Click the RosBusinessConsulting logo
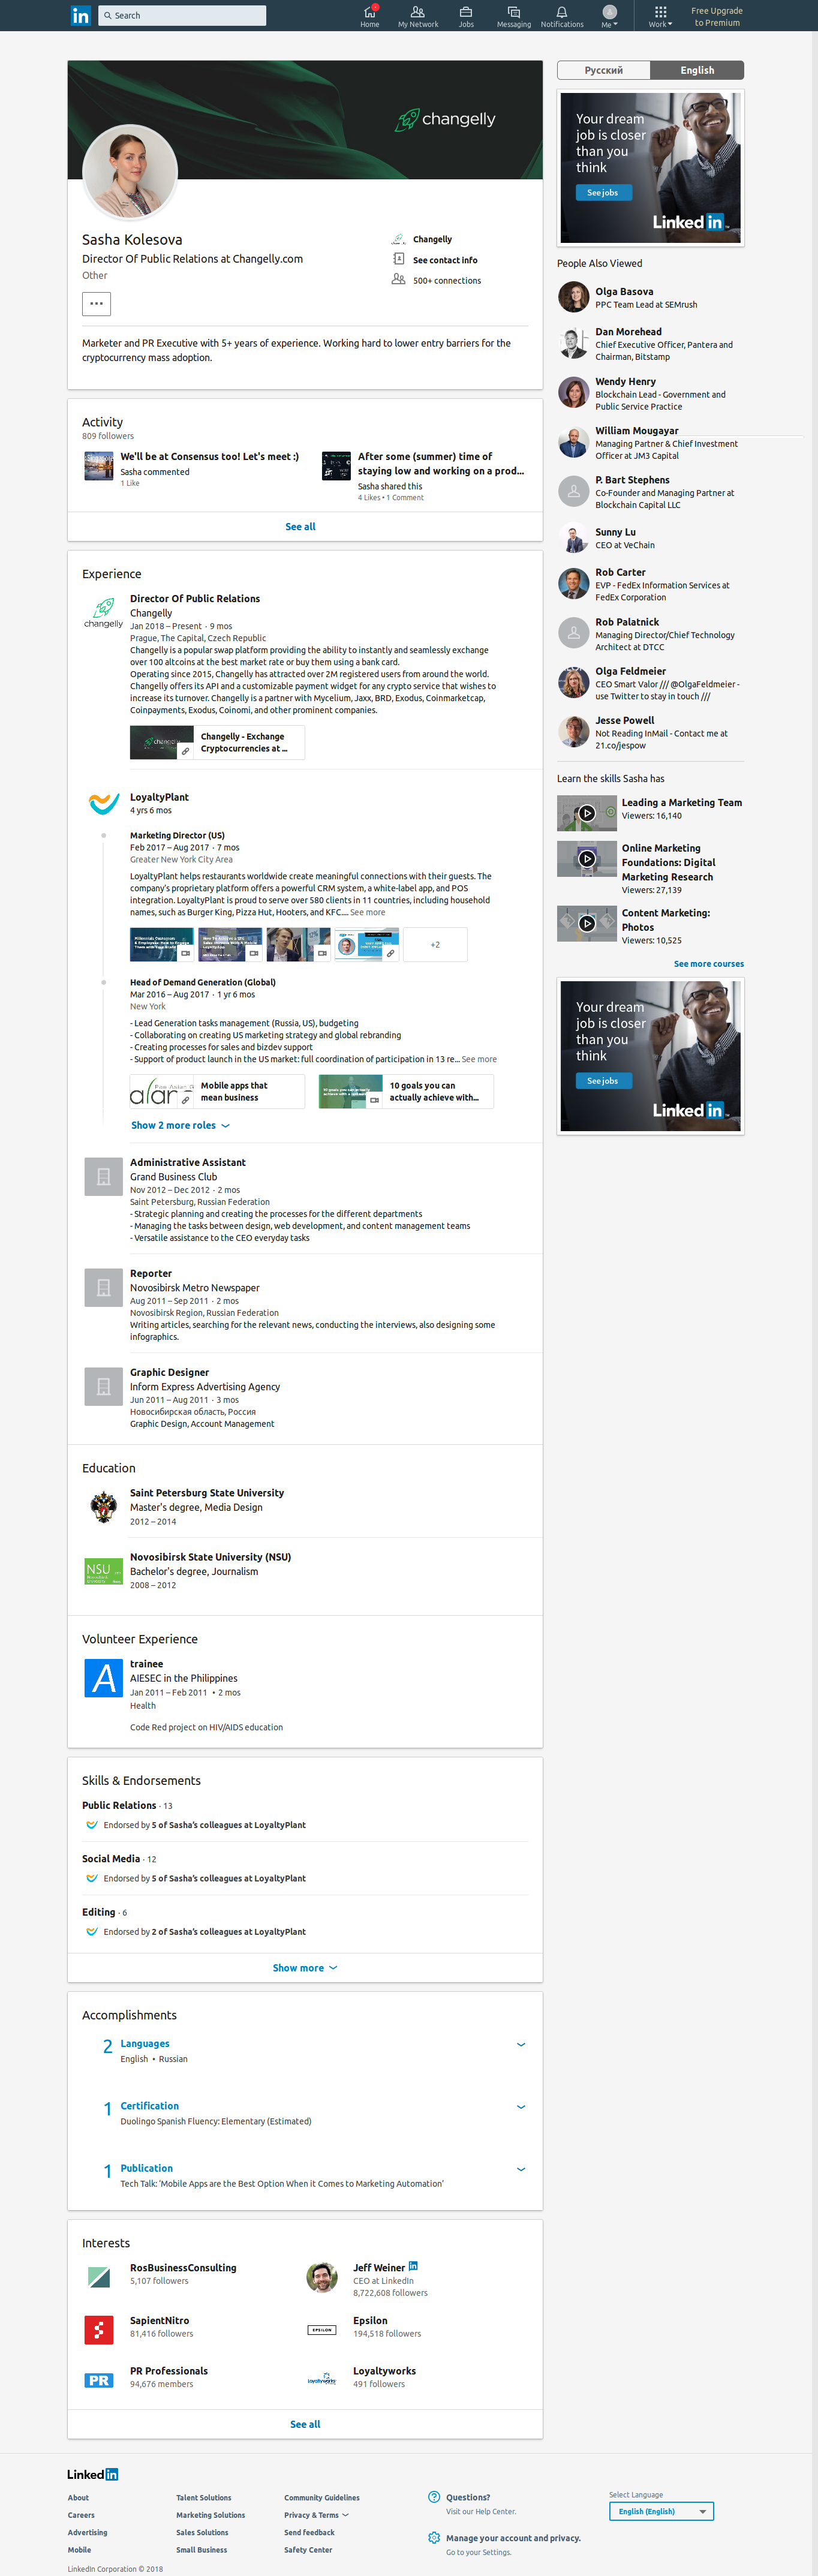 (99, 2277)
